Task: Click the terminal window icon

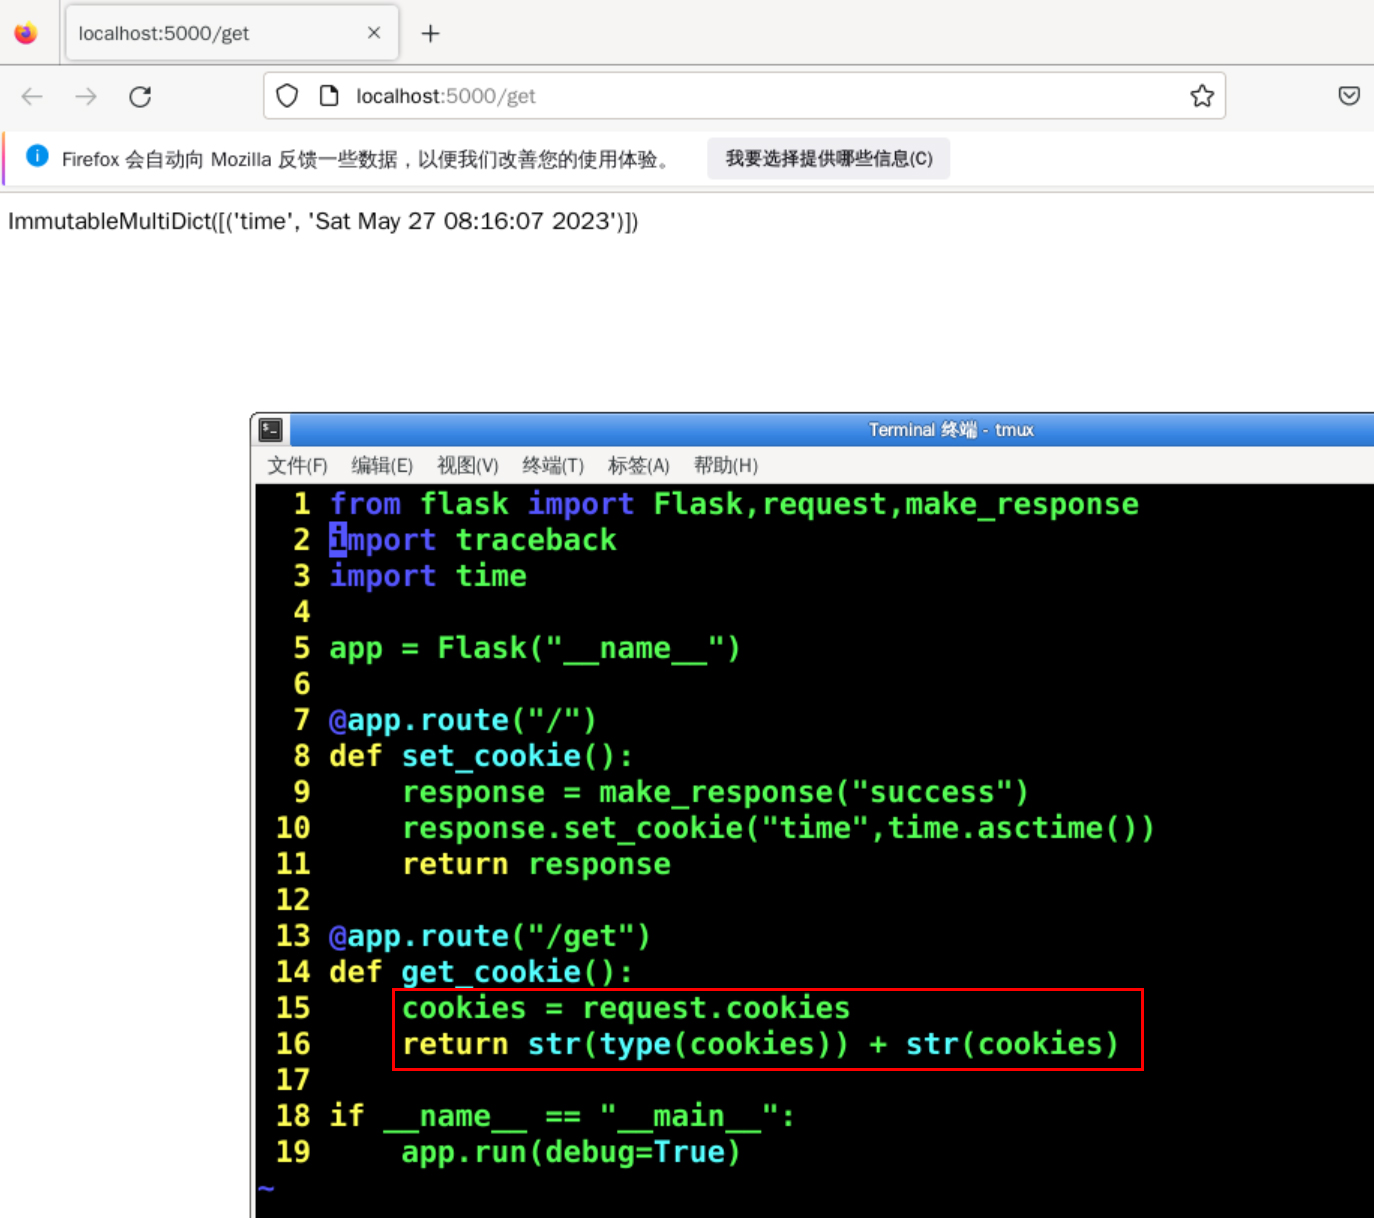Action: 271,430
